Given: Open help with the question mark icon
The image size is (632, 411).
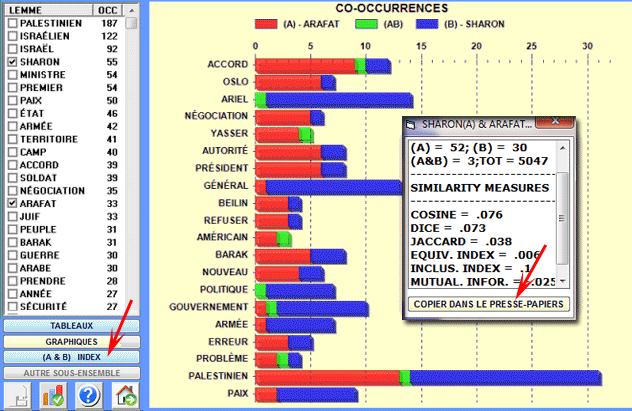Looking at the screenshot, I should (x=89, y=395).
